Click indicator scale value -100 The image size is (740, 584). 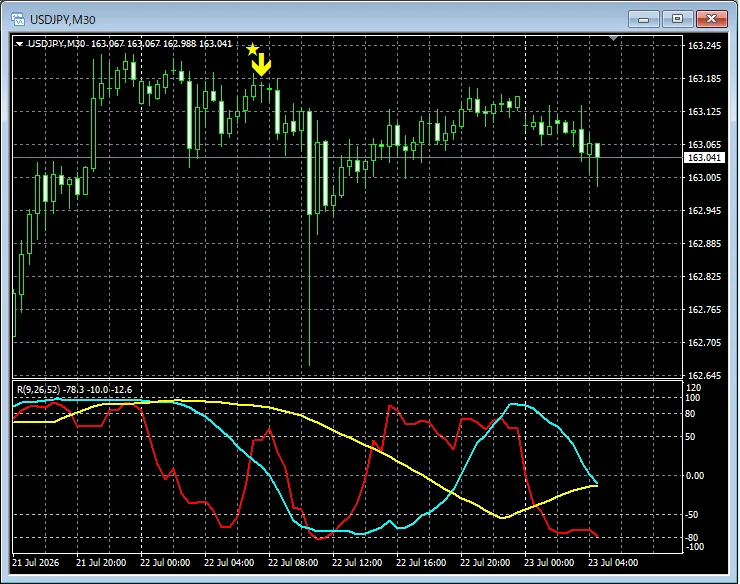(x=695, y=547)
